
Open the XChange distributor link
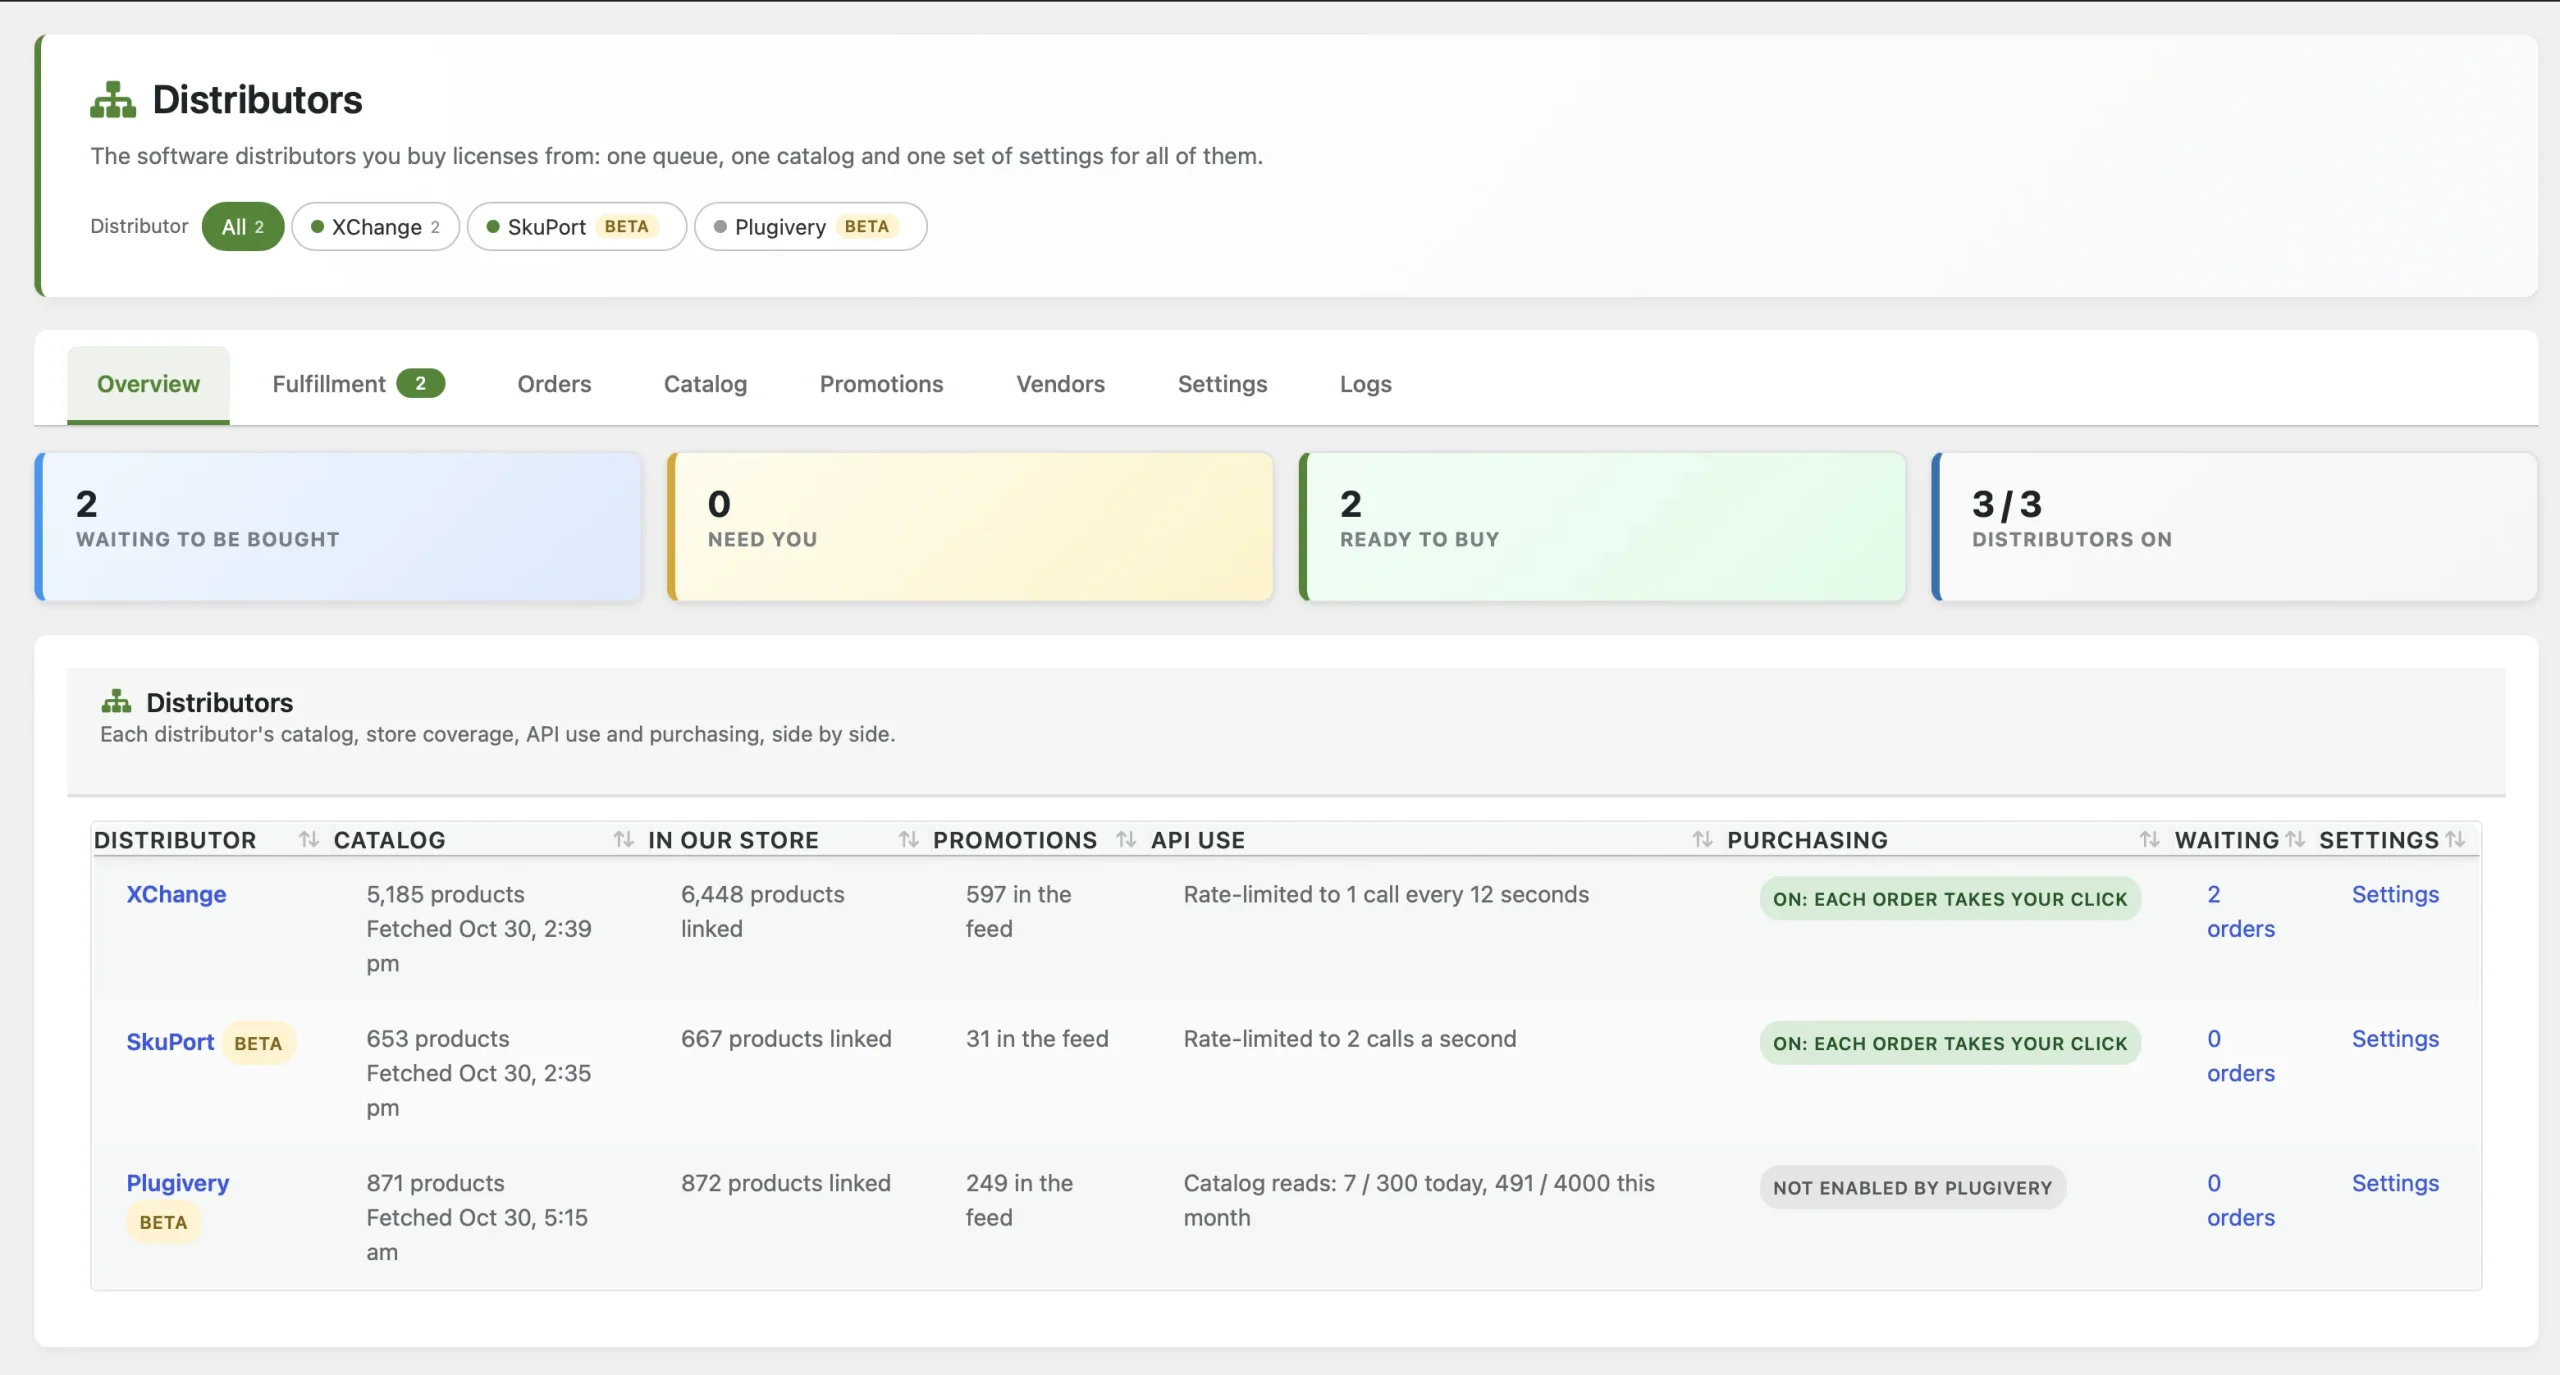point(176,894)
